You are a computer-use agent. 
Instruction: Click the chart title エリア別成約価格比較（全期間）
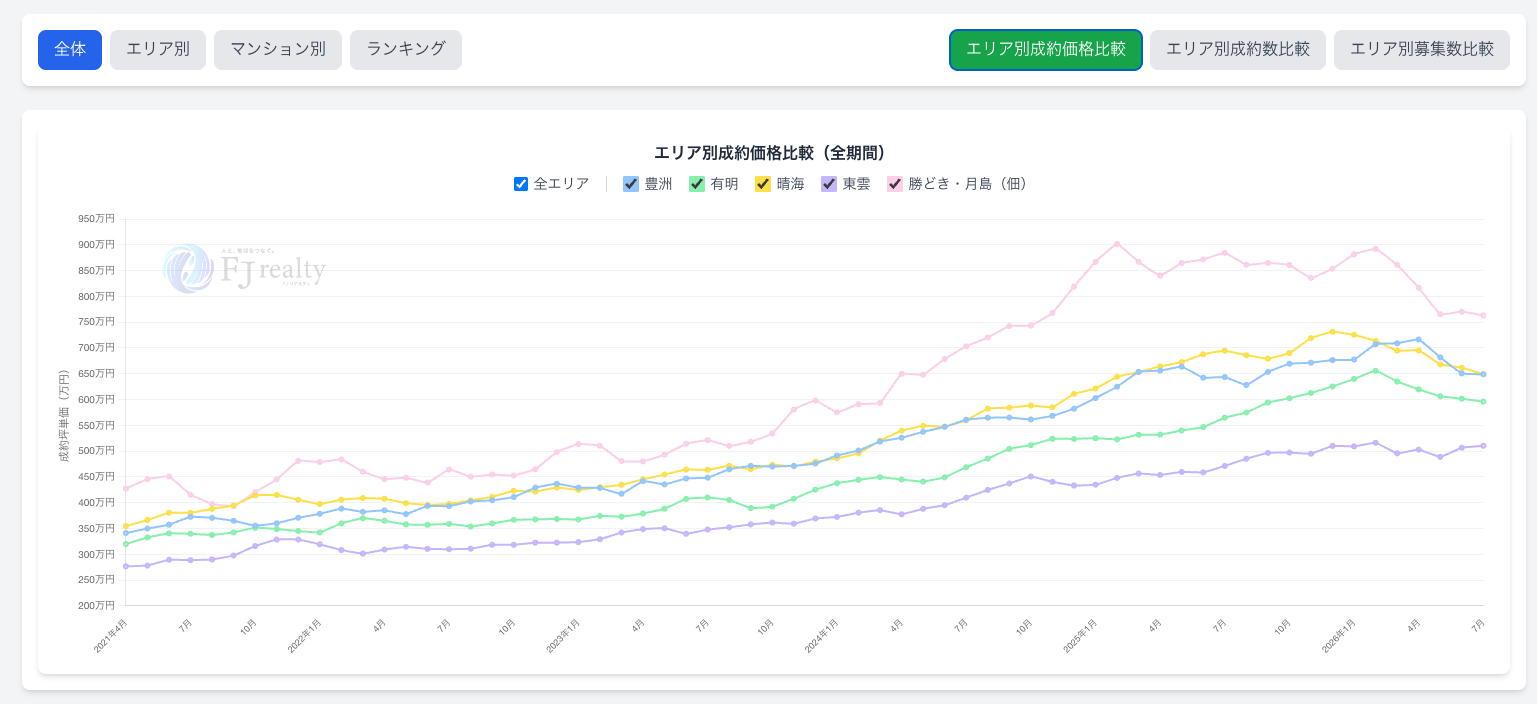tap(770, 153)
